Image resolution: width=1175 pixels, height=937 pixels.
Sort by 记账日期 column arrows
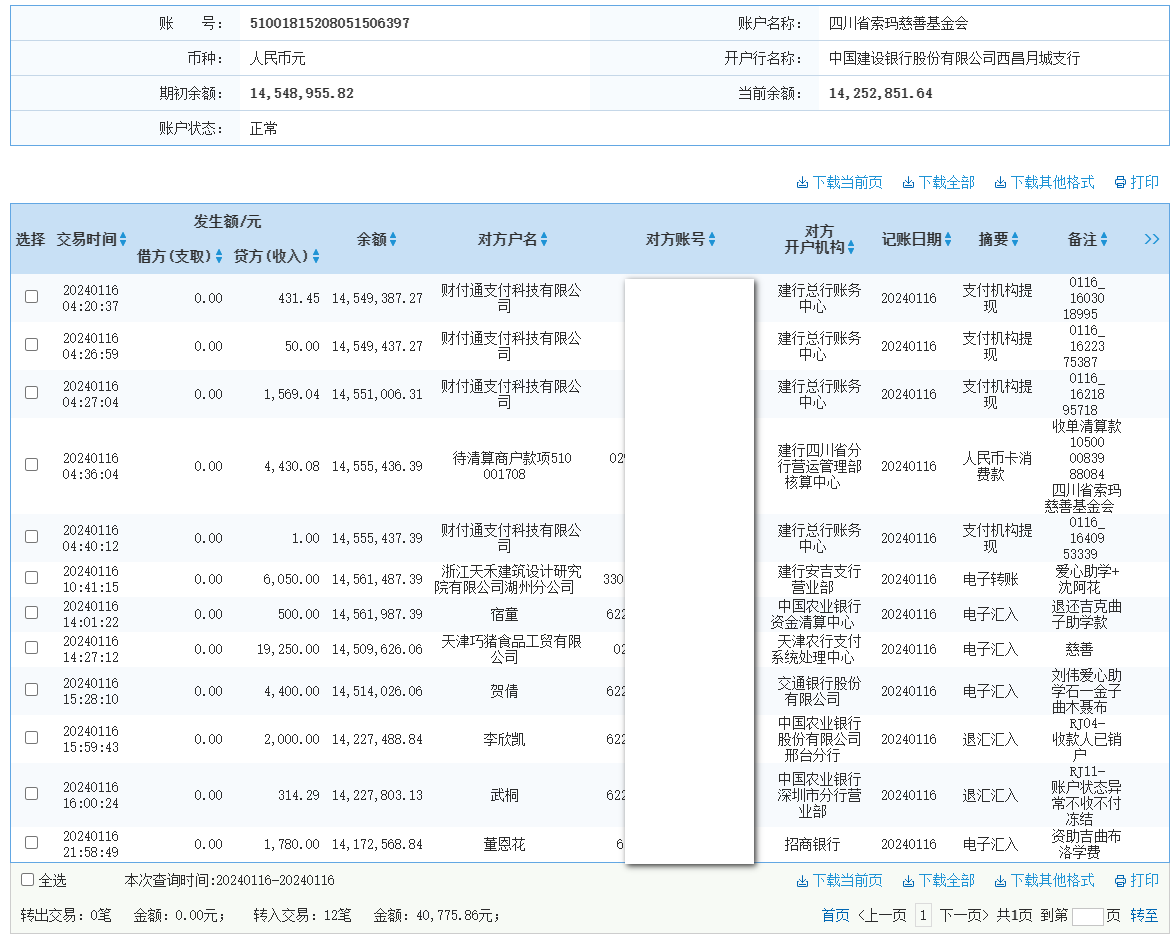[948, 239]
